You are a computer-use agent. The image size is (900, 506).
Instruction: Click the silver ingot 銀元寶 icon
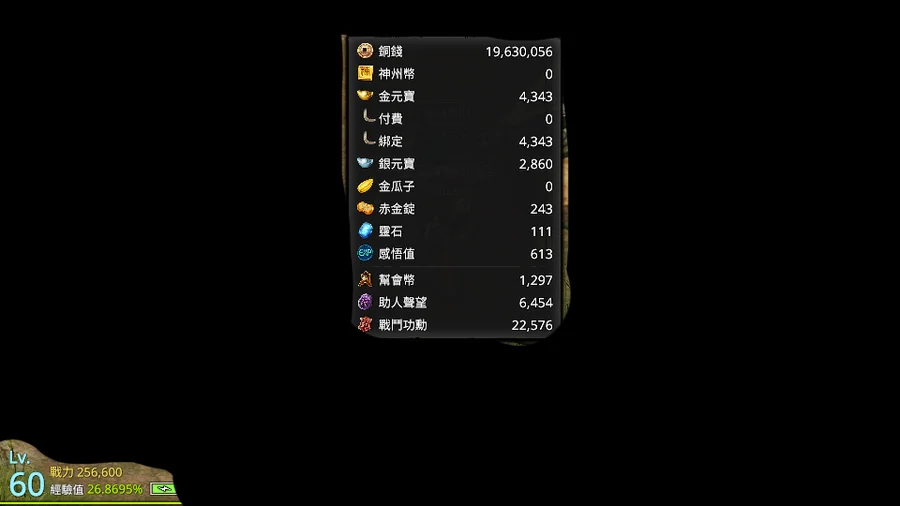pyautogui.click(x=365, y=163)
